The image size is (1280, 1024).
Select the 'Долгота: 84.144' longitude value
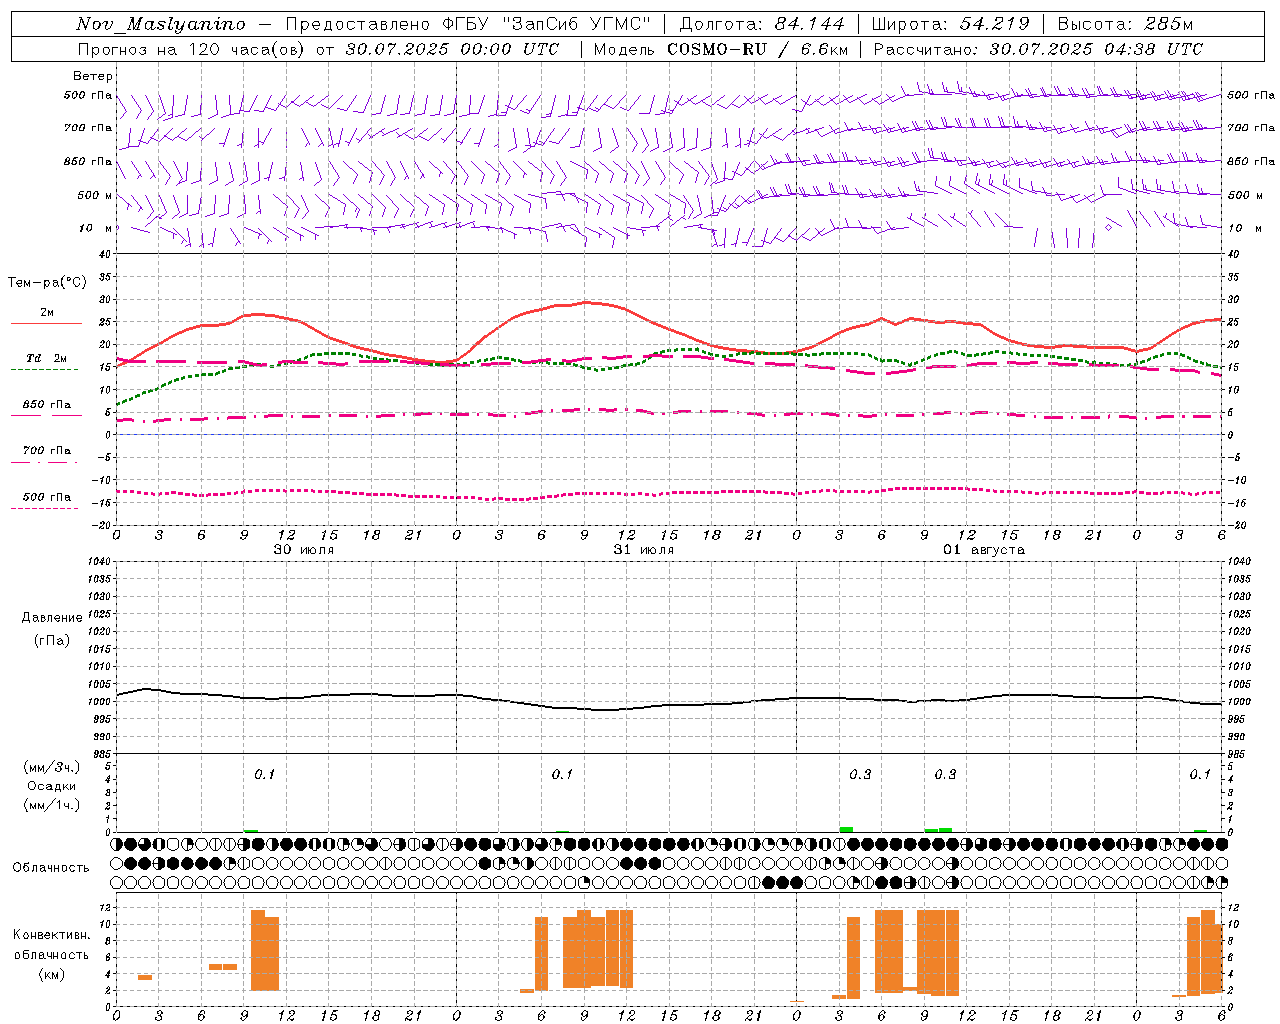(x=761, y=24)
